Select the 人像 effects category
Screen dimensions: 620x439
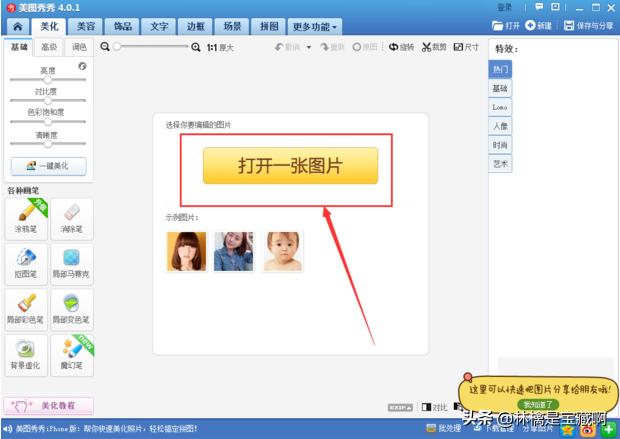click(x=500, y=126)
